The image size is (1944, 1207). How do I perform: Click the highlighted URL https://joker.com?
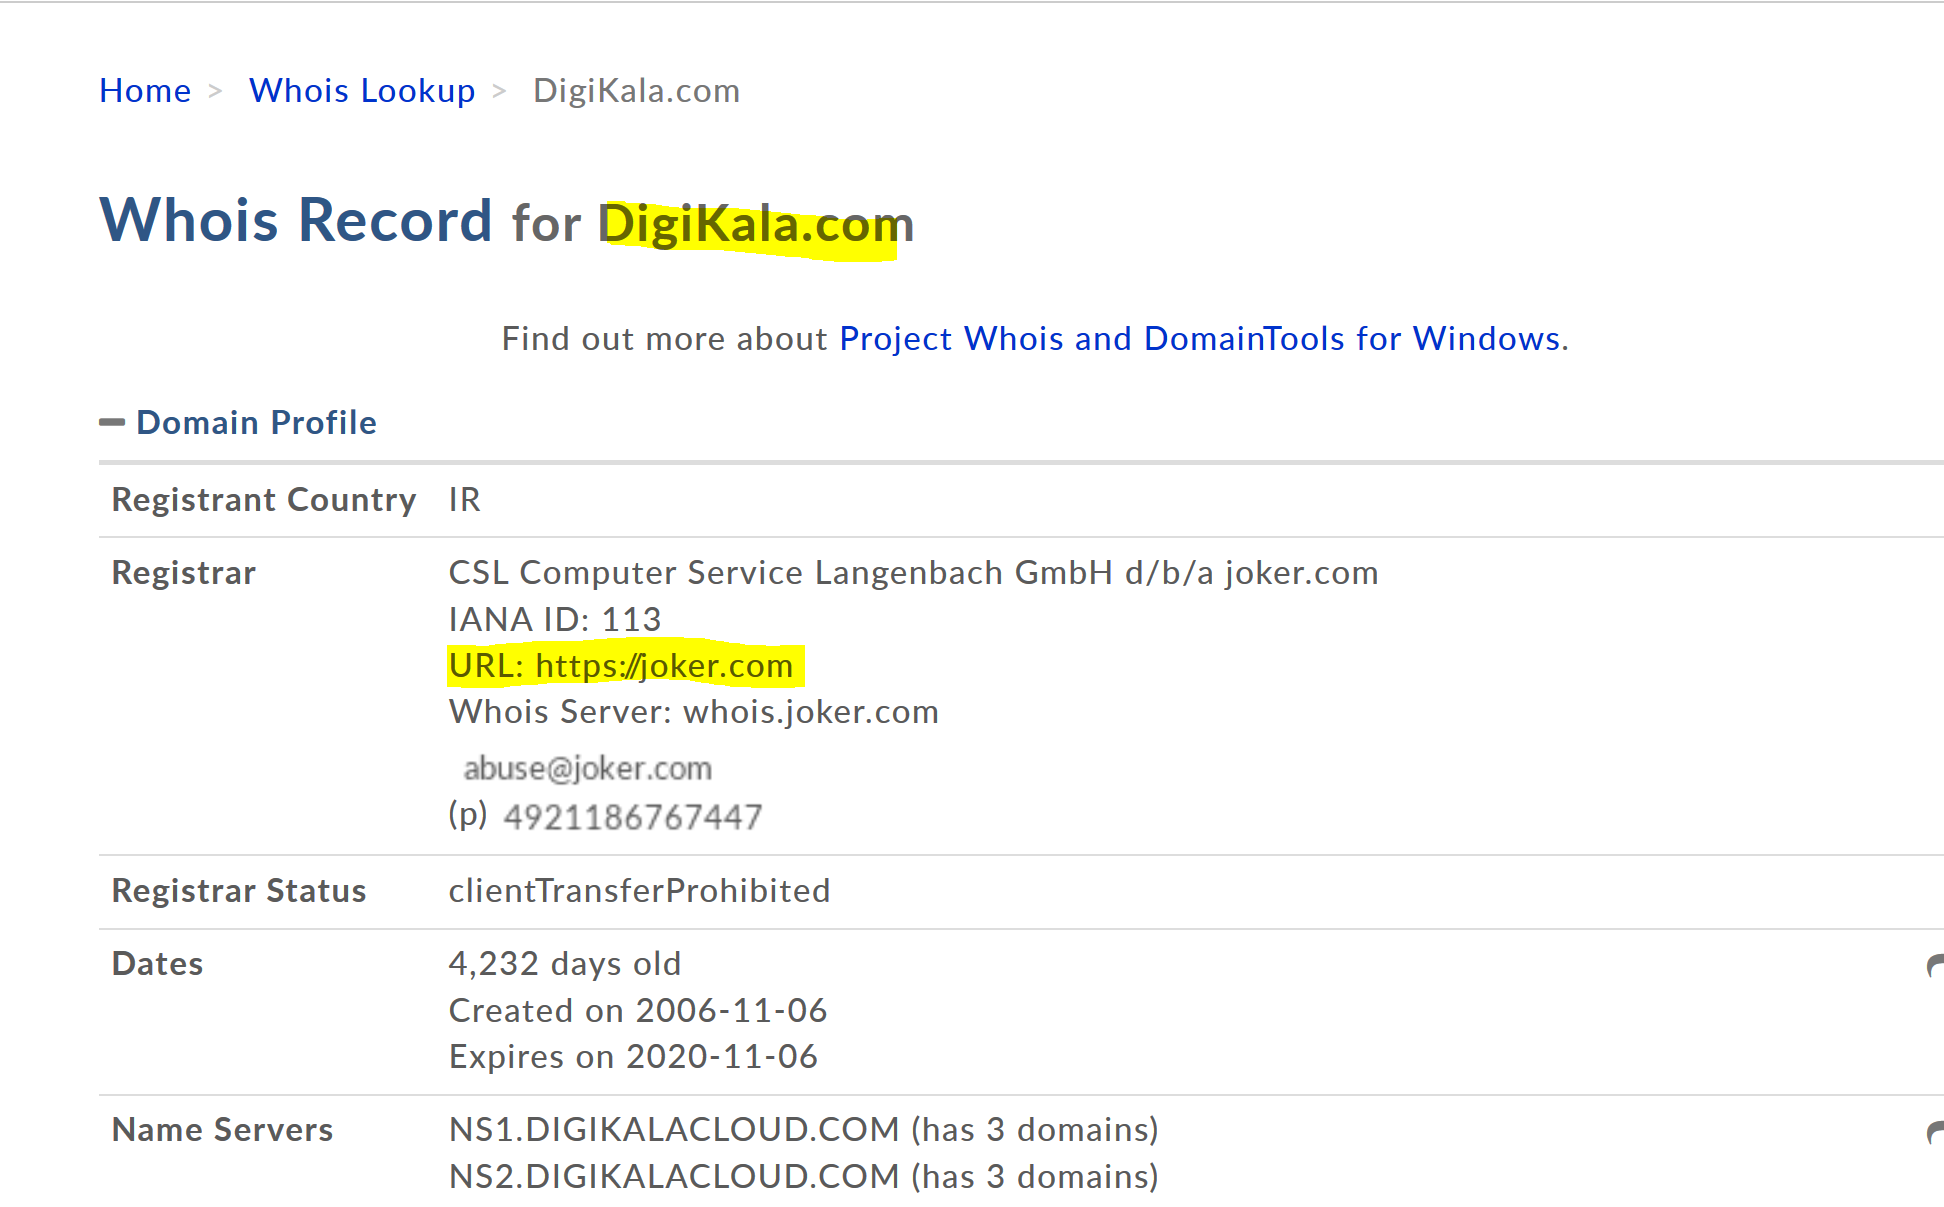pyautogui.click(x=621, y=666)
